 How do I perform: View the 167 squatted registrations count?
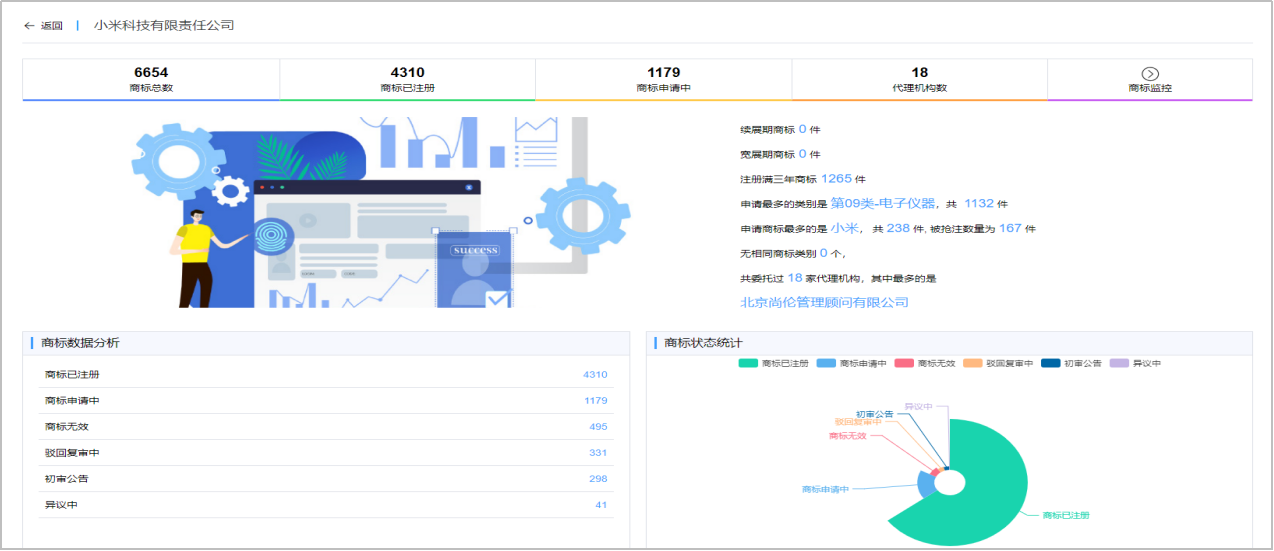click(x=1010, y=228)
